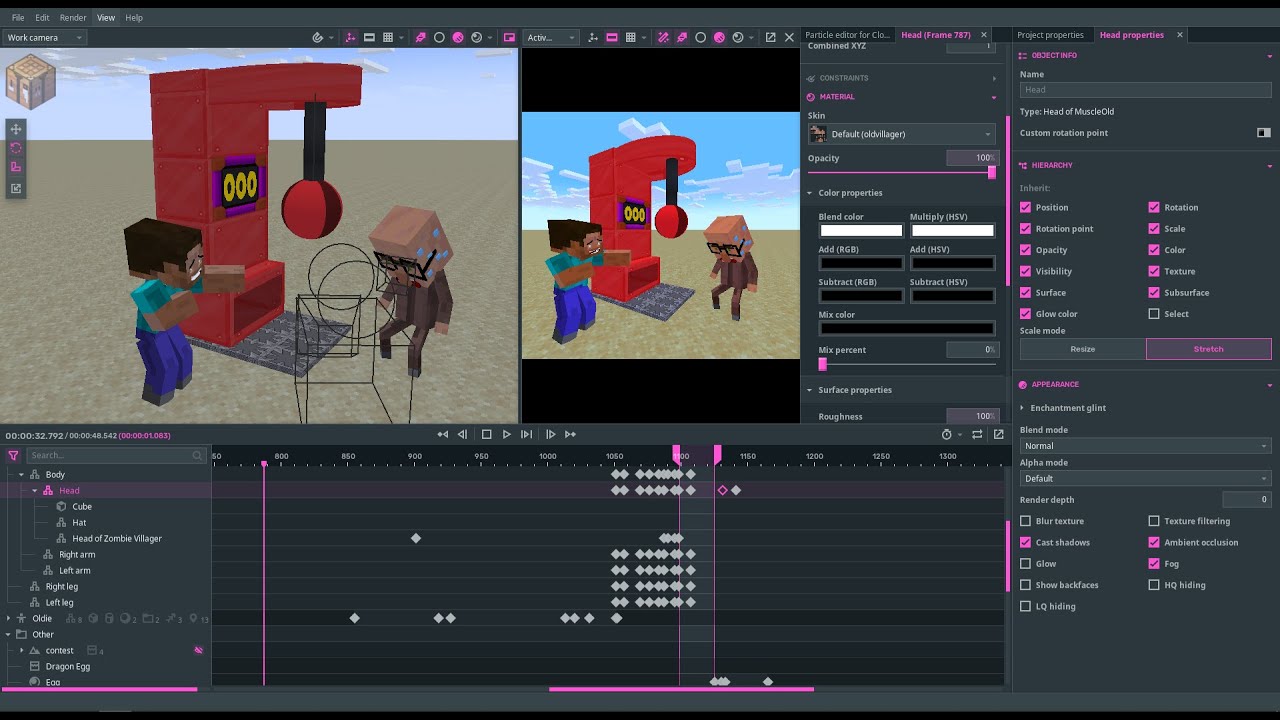
Task: Toggle the grid overlay in the work camera toolbar
Action: [387, 37]
